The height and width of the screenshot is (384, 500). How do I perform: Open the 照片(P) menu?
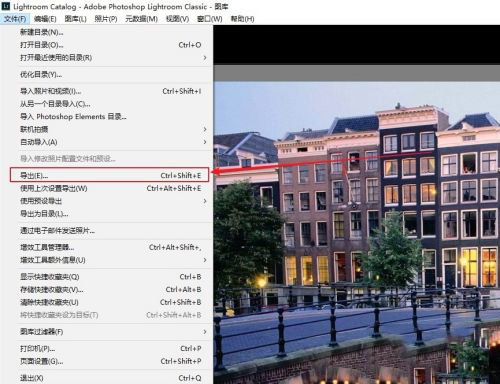tap(106, 19)
